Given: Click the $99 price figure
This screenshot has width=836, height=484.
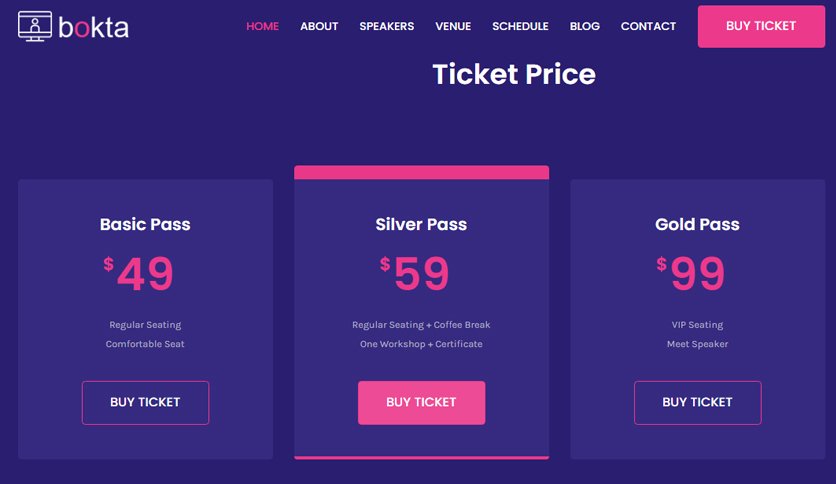Looking at the screenshot, I should (691, 273).
